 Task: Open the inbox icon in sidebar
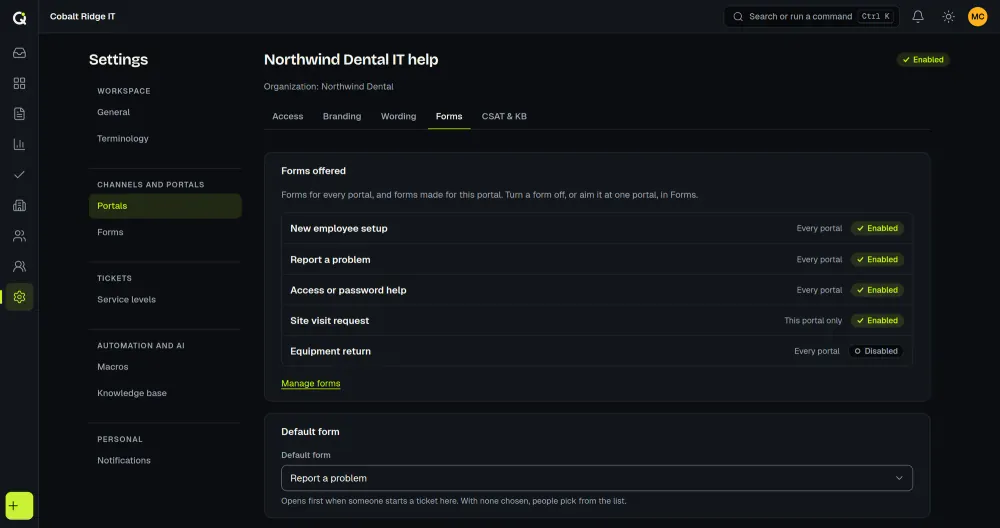pyautogui.click(x=19, y=53)
